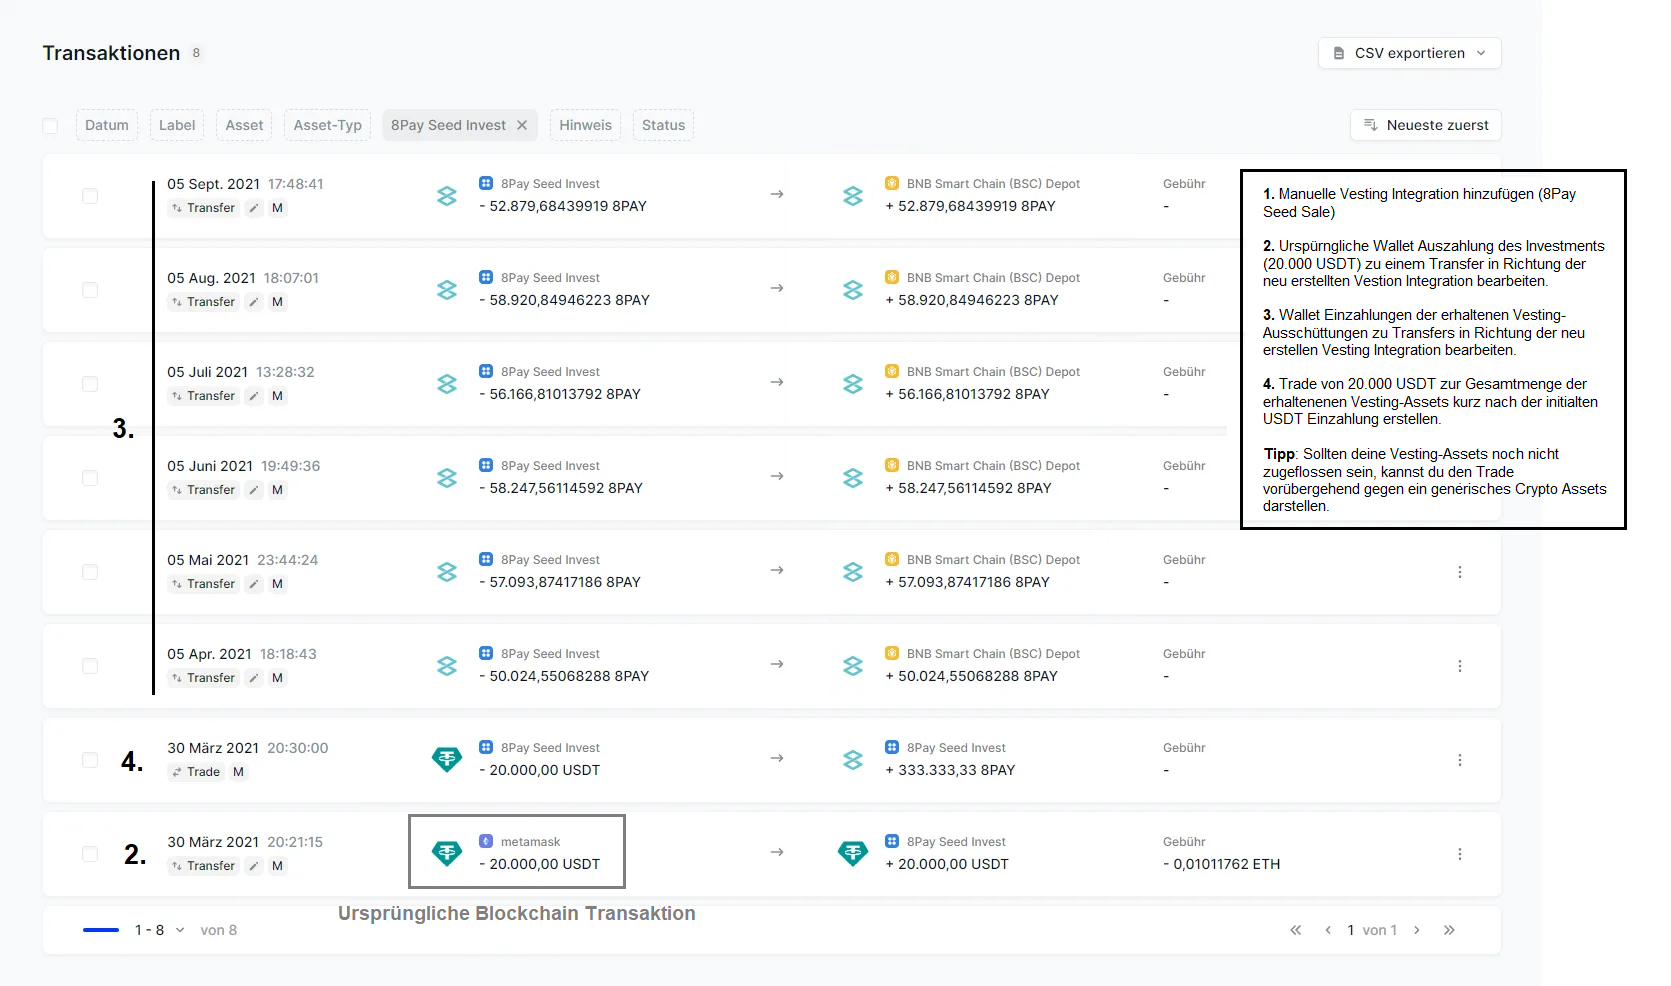The image size is (1671, 986).
Task: Edit label pencil on 05 Apr. 2021 row
Action: 254,678
